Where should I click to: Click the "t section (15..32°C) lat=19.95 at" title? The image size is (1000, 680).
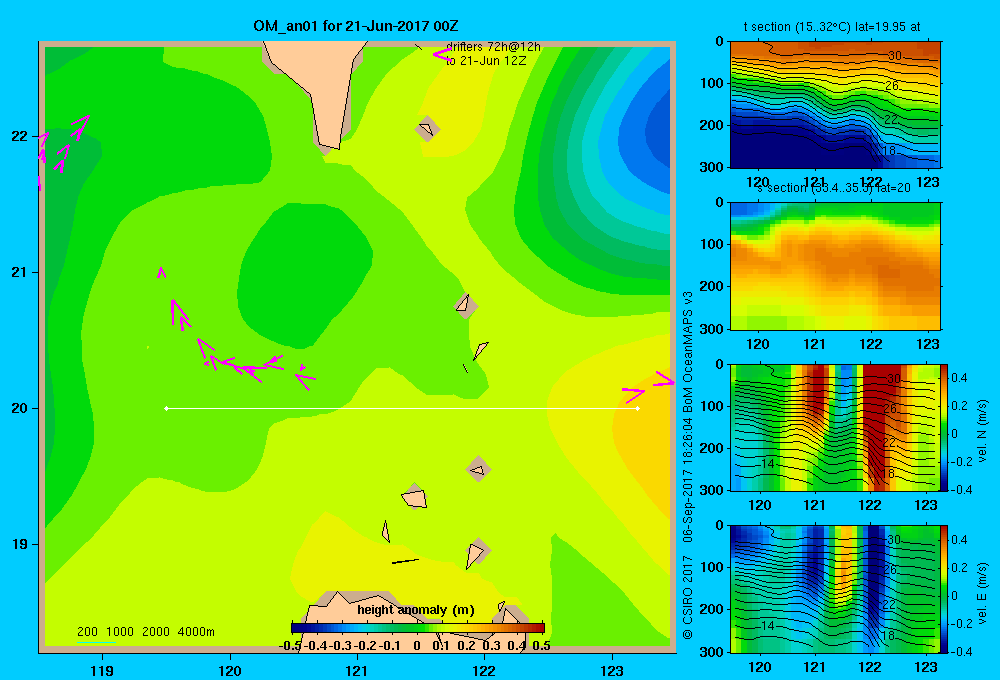tap(832, 27)
